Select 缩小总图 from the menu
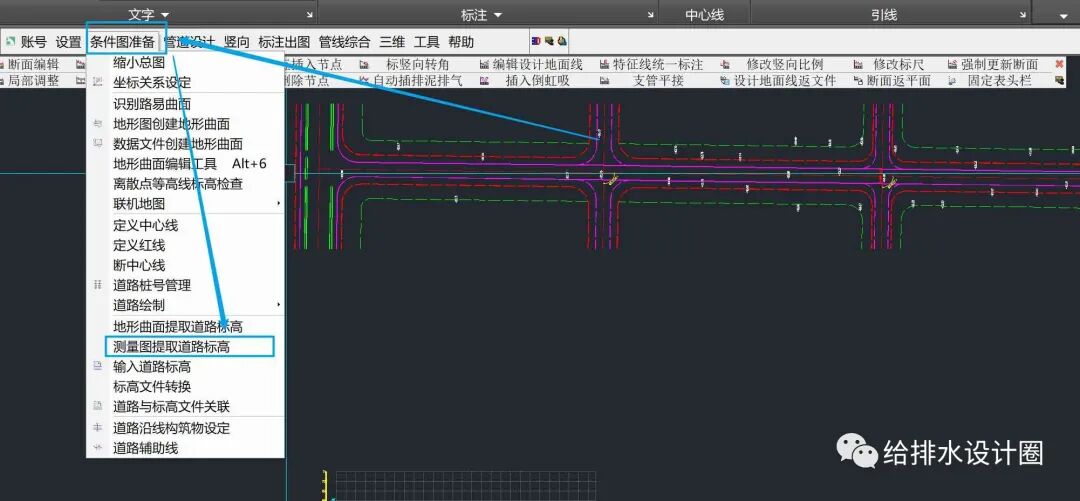This screenshot has width=1080, height=501. pyautogui.click(x=139, y=63)
